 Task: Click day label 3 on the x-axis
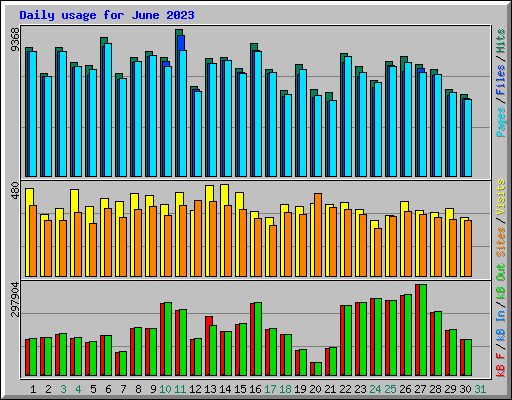(63, 389)
